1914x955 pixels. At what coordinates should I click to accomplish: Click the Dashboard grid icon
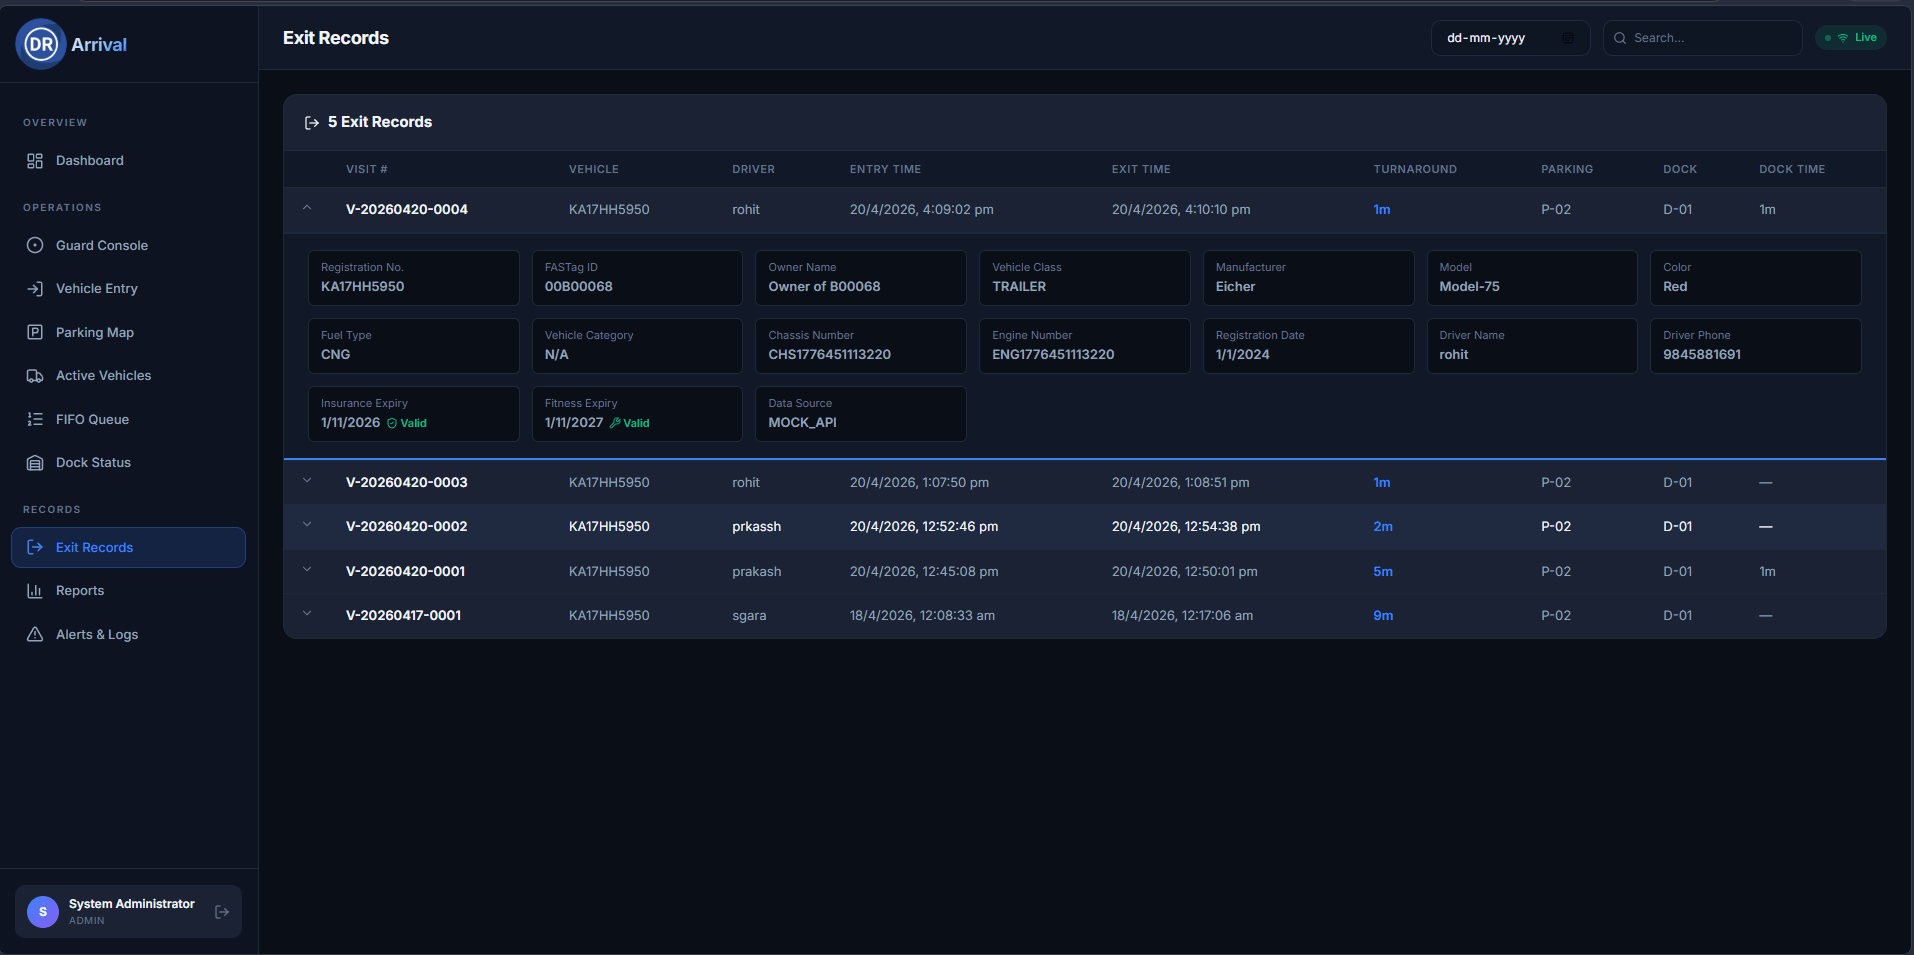35,161
